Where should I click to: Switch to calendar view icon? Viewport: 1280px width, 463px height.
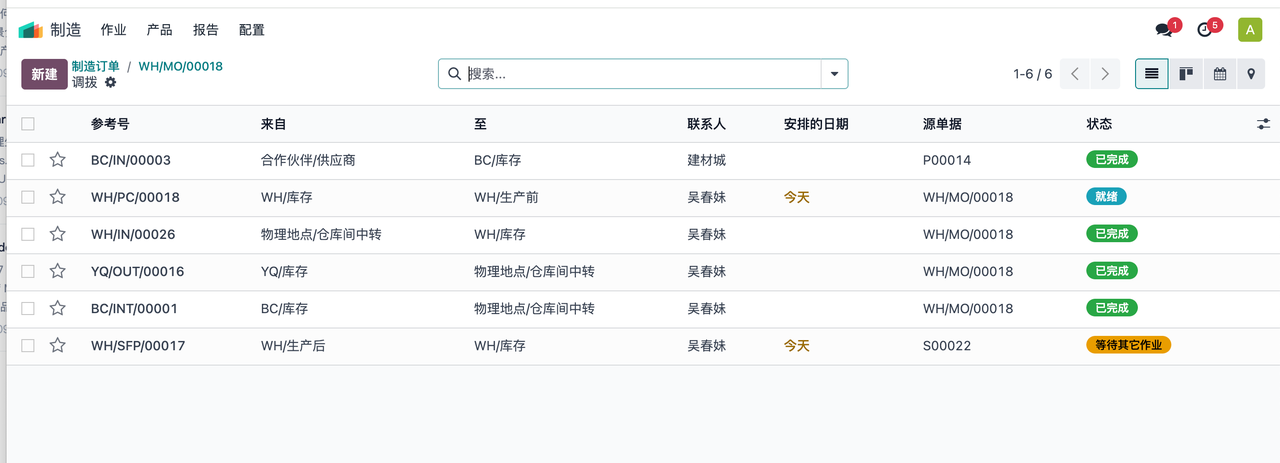[1219, 74]
